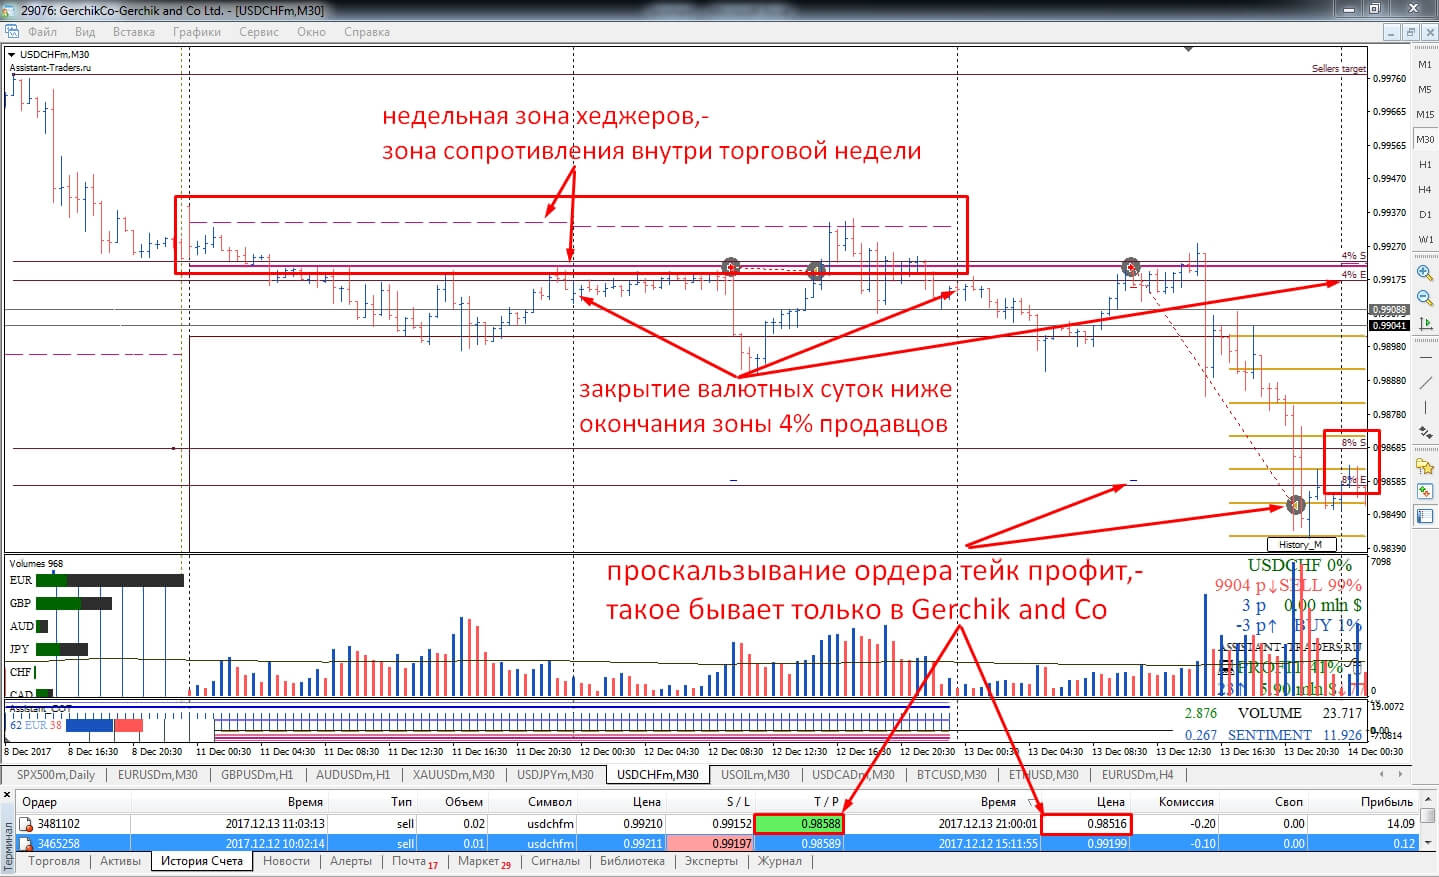Viewport: 1439px width, 877px height.
Task: Switch chart to M1 timeframe
Action: click(1425, 64)
